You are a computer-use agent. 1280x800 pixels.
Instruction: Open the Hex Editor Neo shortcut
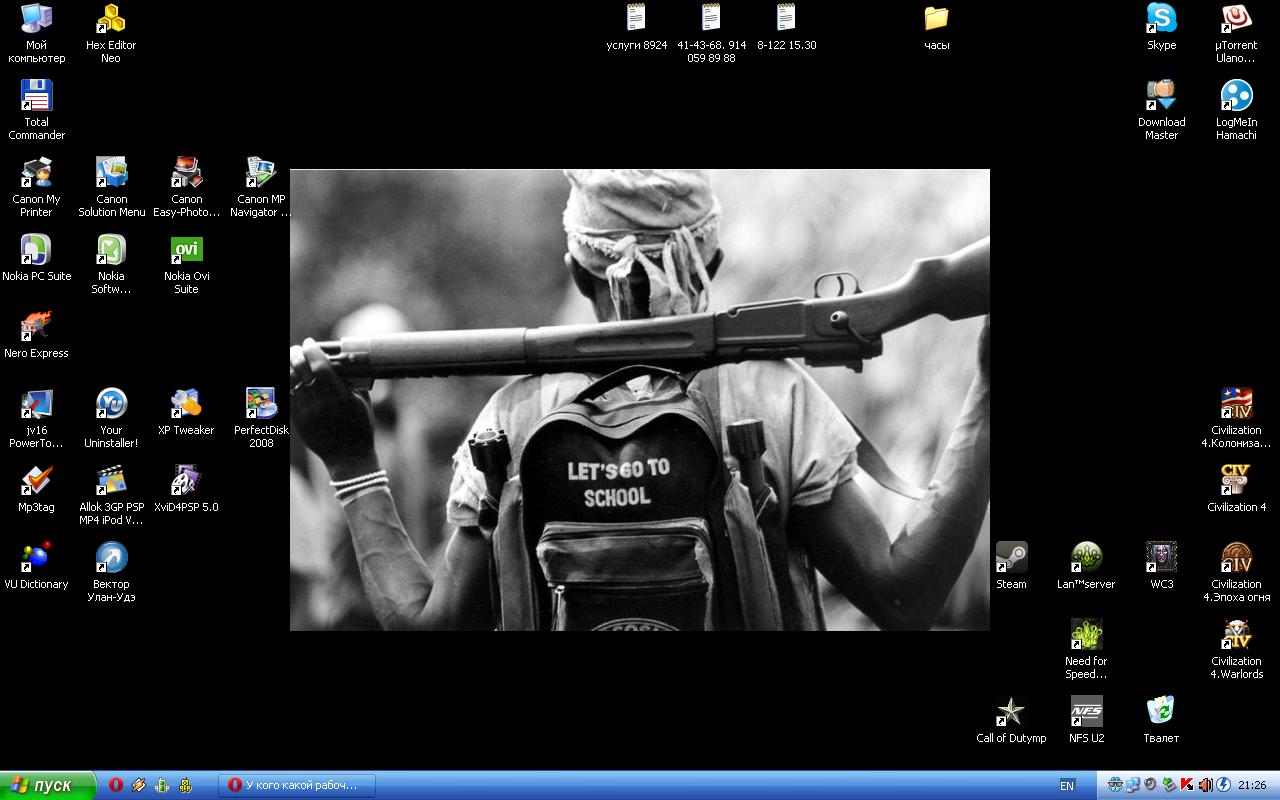[111, 19]
